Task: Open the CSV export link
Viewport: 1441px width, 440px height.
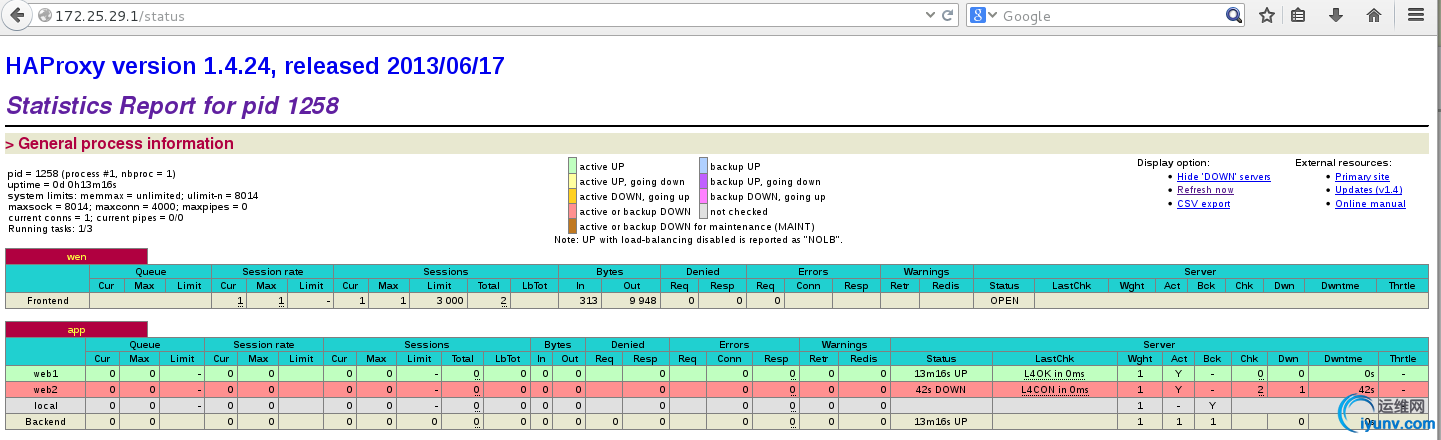Action: pyautogui.click(x=1203, y=204)
